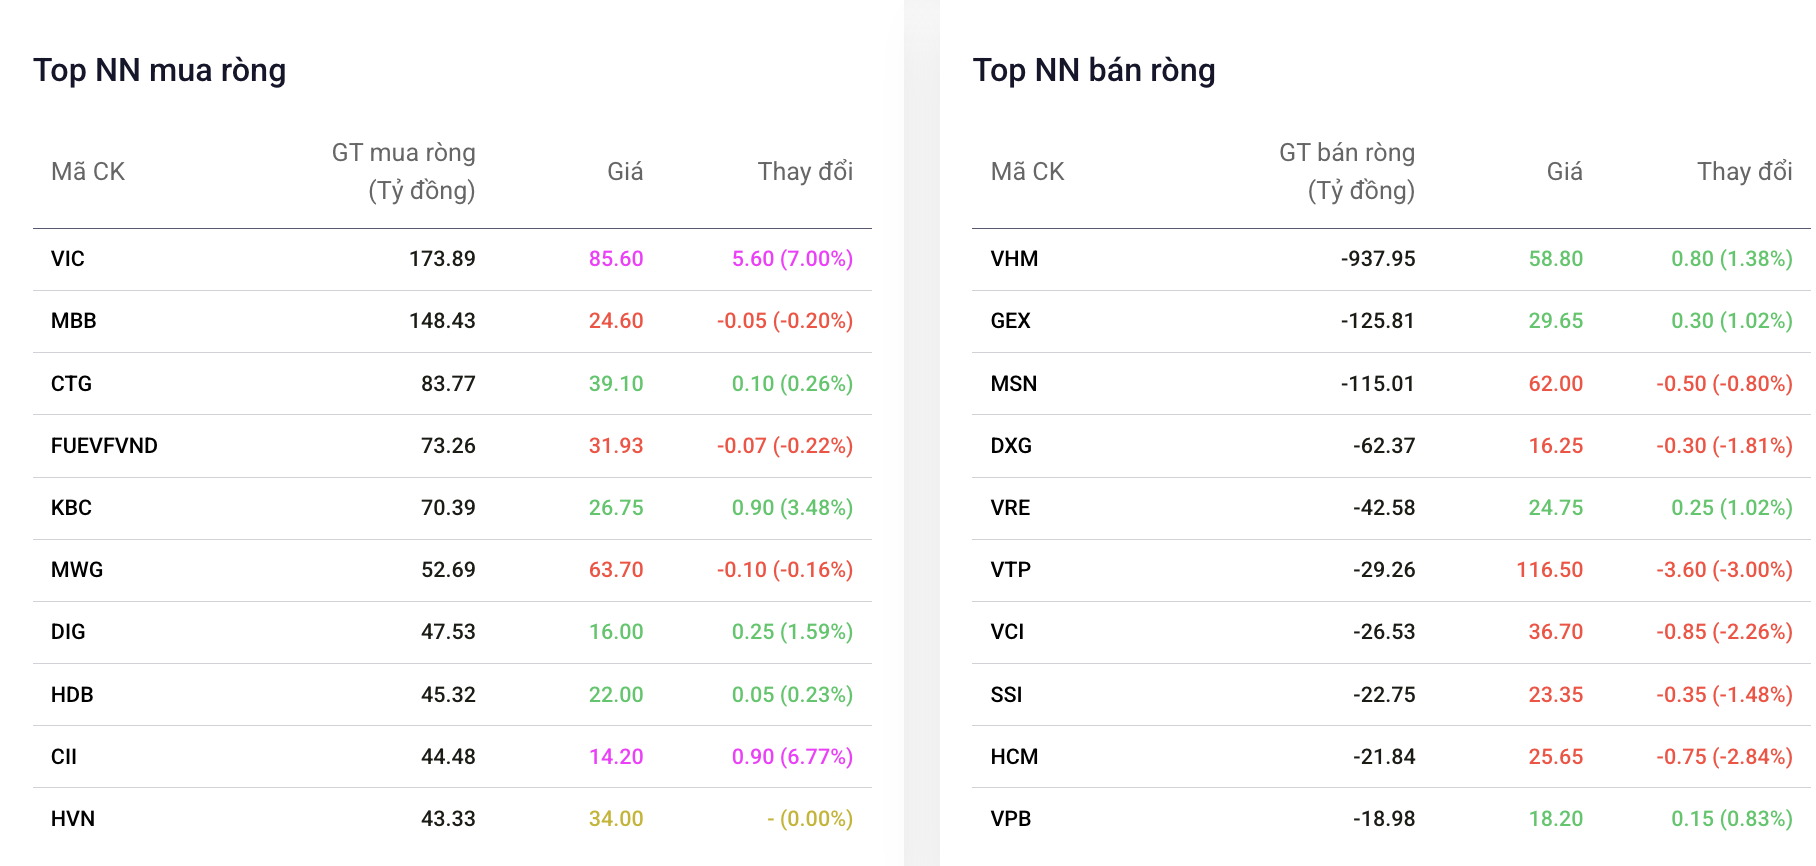This screenshot has width=1816, height=866.
Task: Click VPB net-sell value -18.98
Action: coord(1384,819)
